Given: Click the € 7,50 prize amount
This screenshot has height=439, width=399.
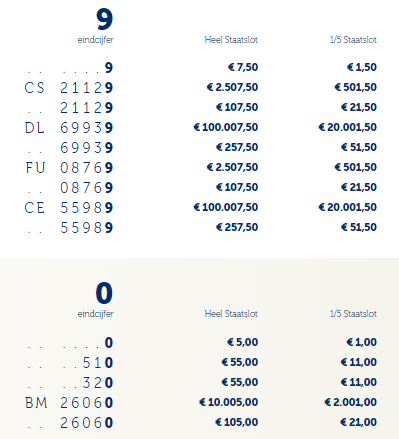Looking at the screenshot, I should tap(243, 67).
